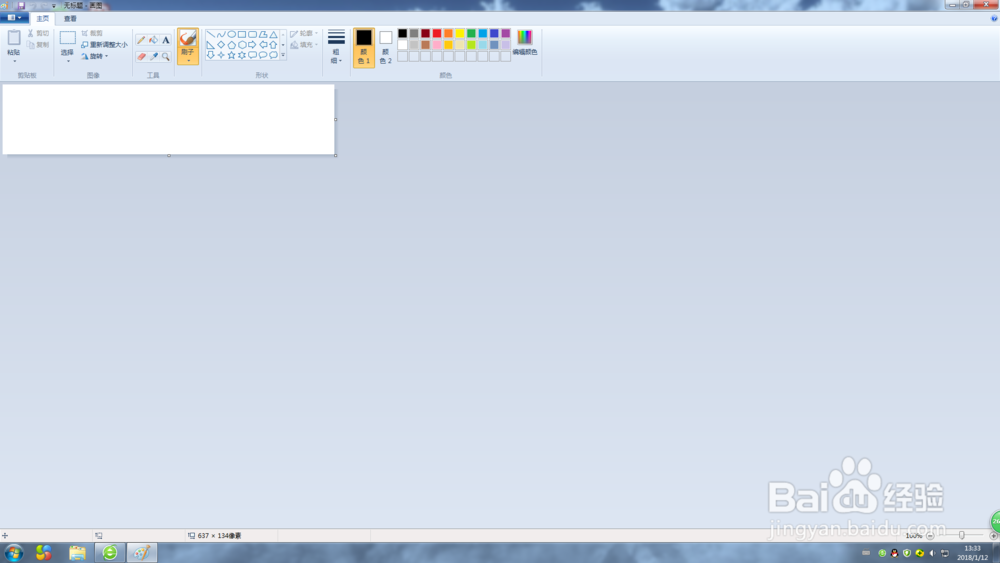The height and width of the screenshot is (563, 1000).
Task: Open the Fill (填充) dropdown
Action: tap(304, 45)
